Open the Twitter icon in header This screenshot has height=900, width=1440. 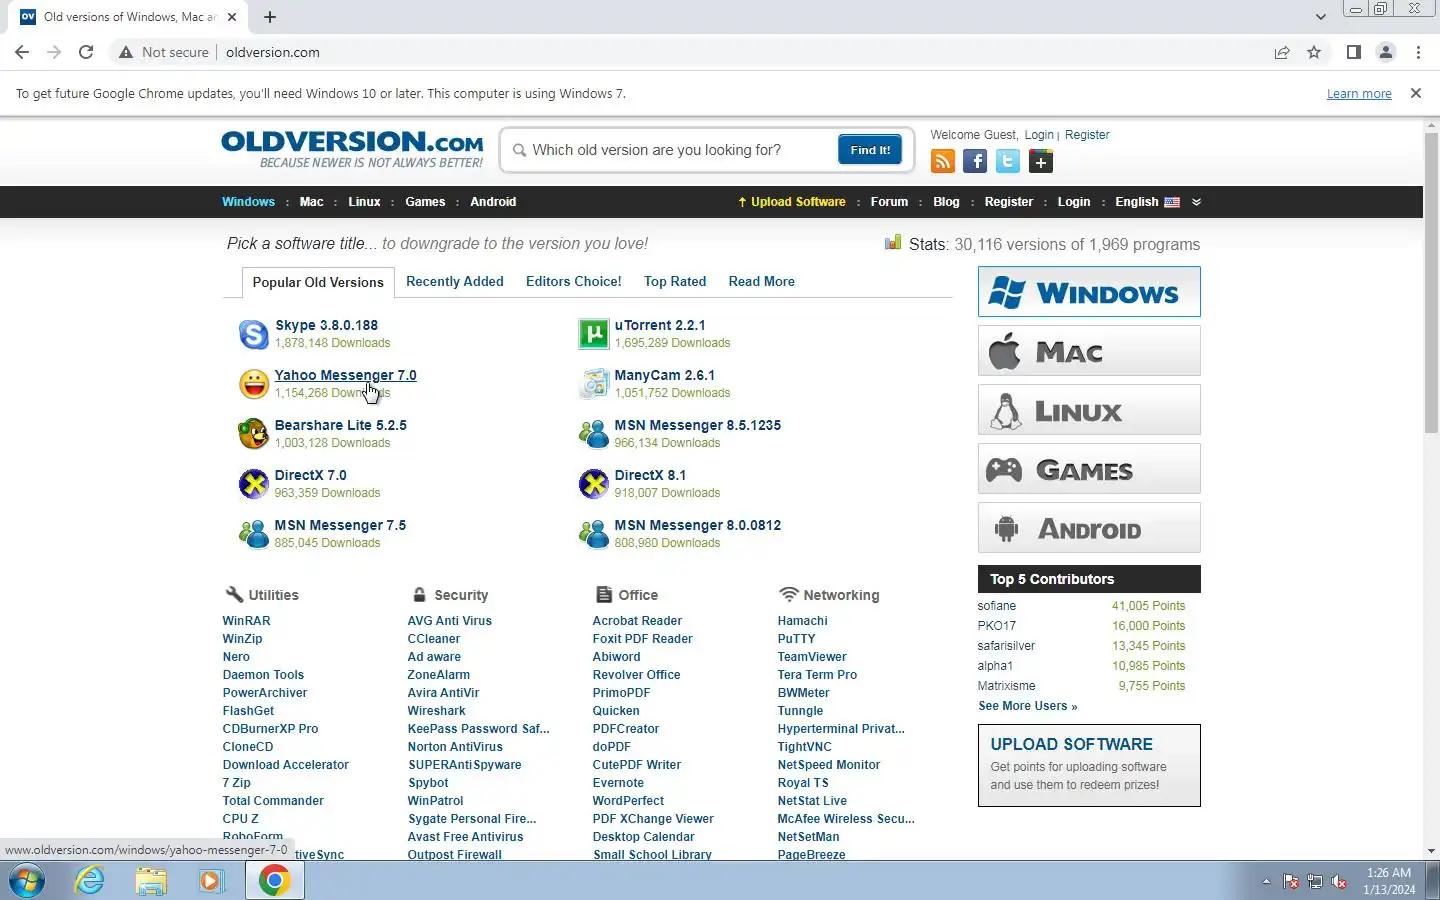click(x=1008, y=161)
